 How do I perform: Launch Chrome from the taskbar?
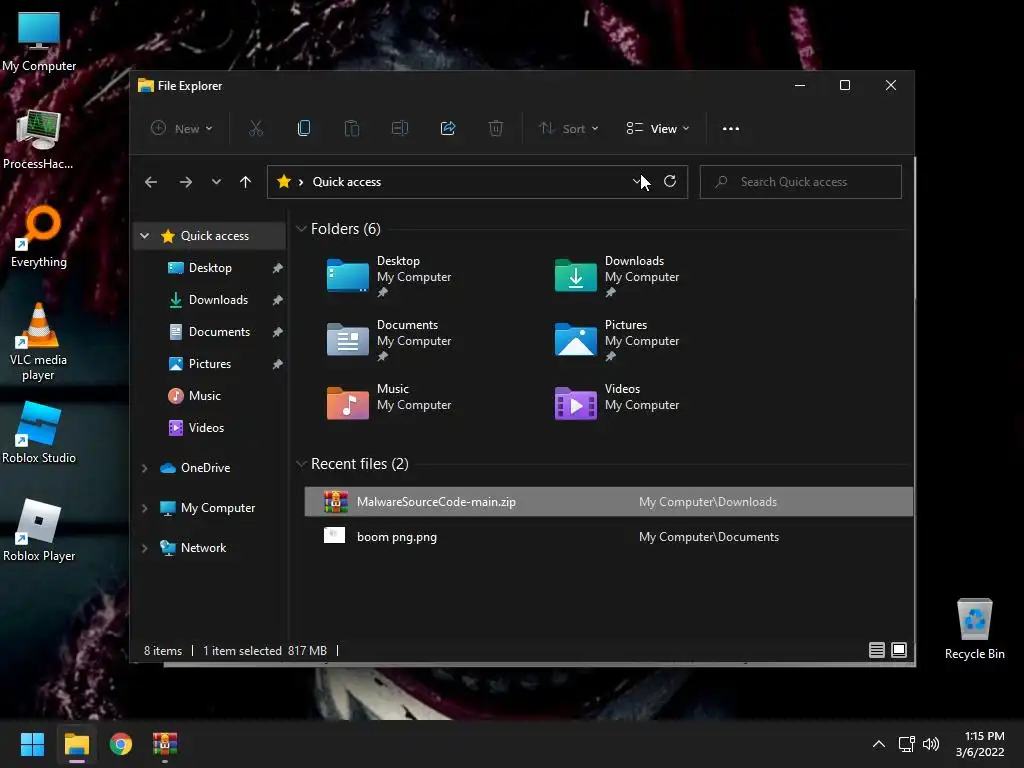(121, 744)
